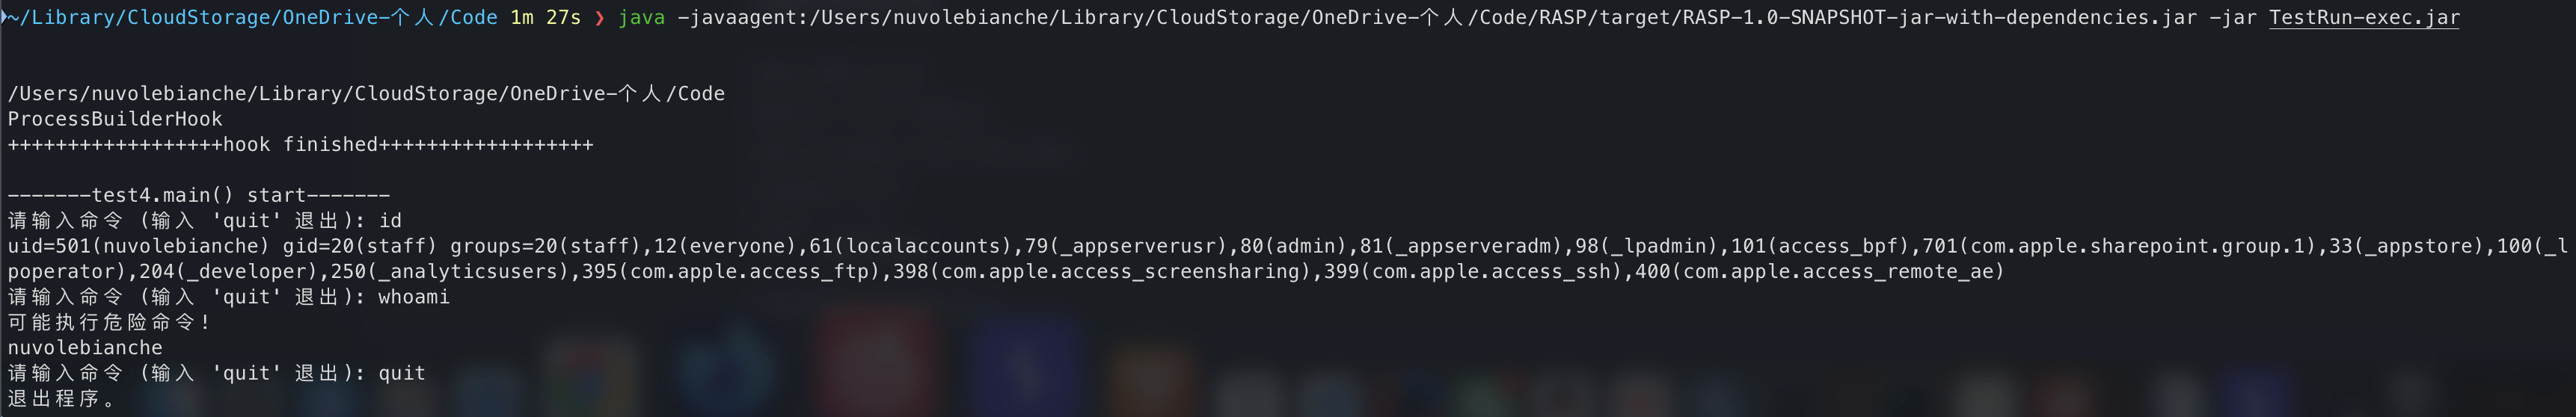Click the final 退出程序 exit message
The image size is (2576, 417).
click(61, 398)
